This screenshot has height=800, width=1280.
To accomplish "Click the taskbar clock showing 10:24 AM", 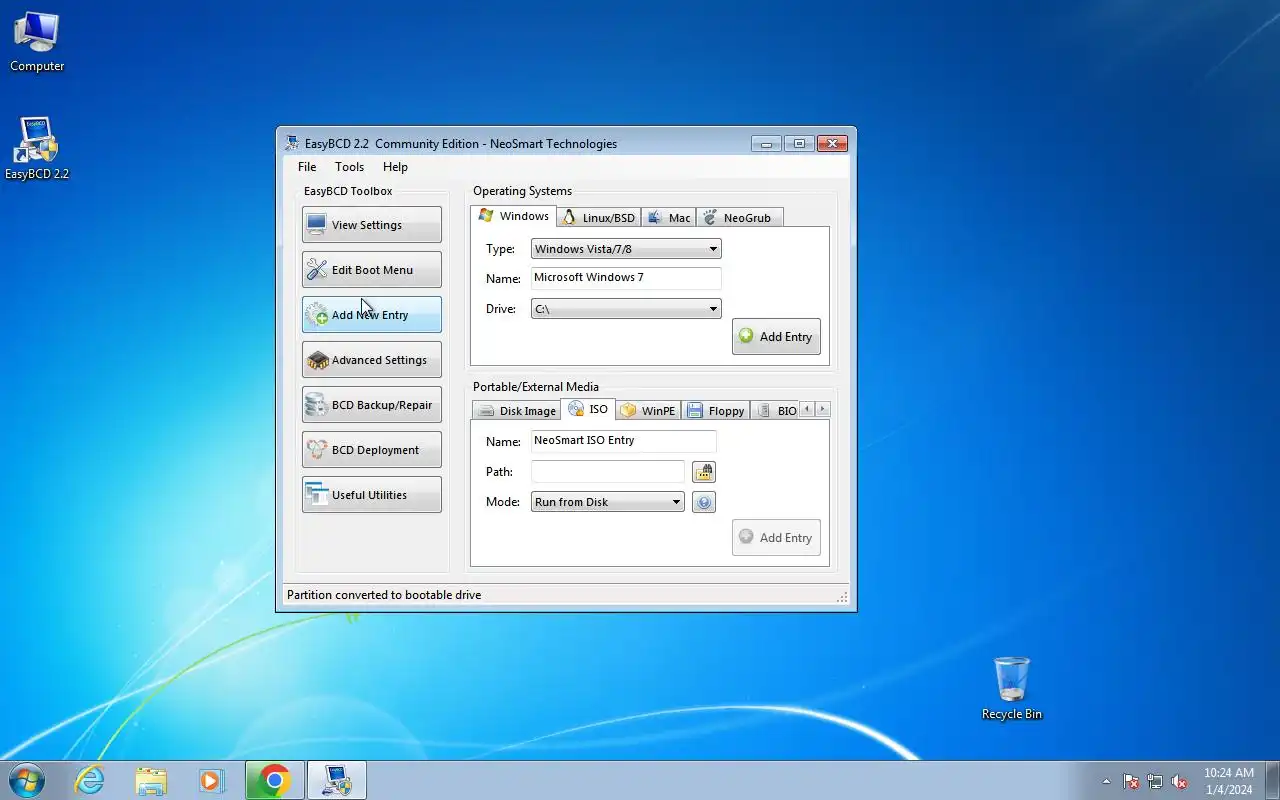I will pyautogui.click(x=1228, y=781).
